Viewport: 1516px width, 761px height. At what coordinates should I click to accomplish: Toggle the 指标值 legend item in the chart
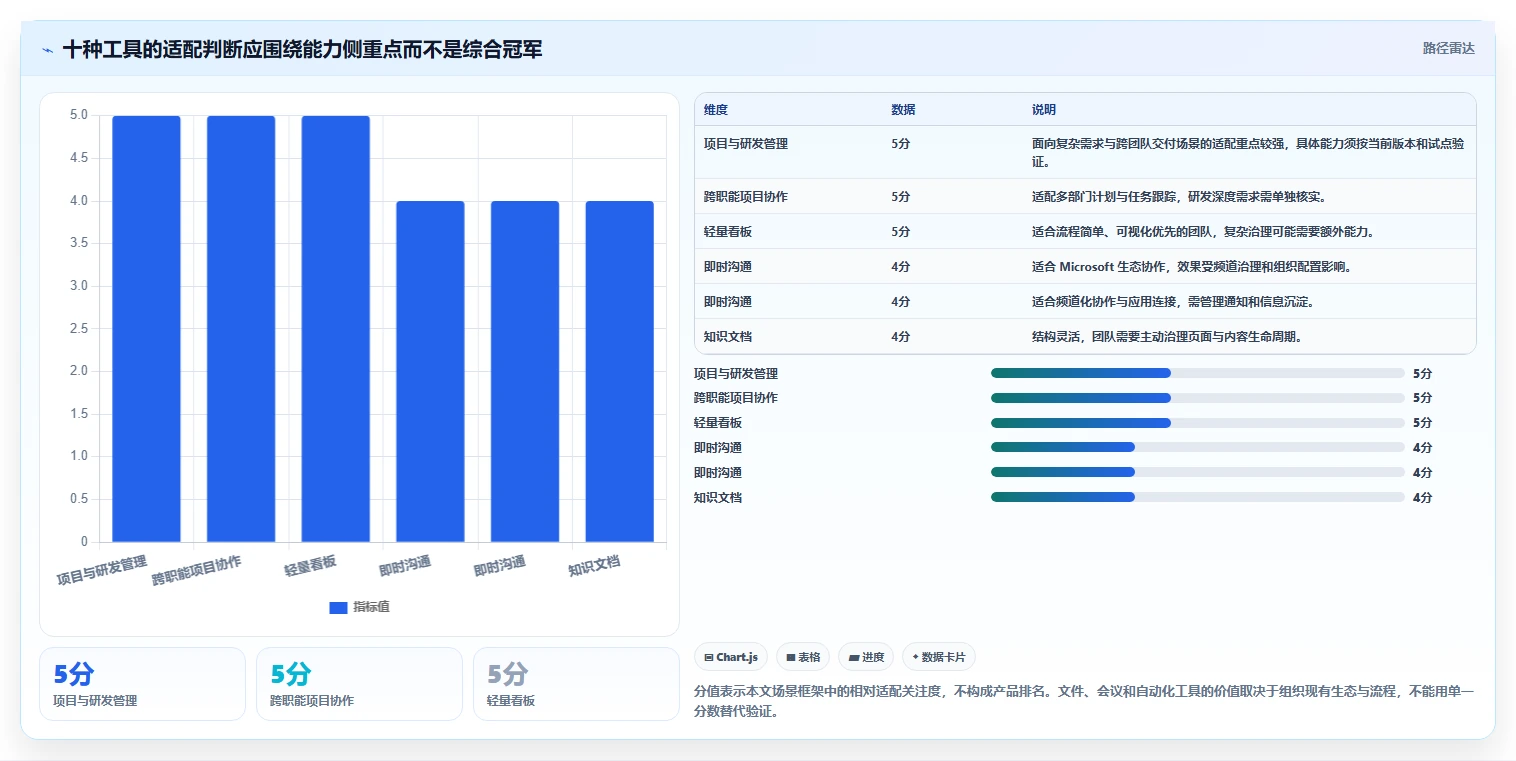[359, 607]
